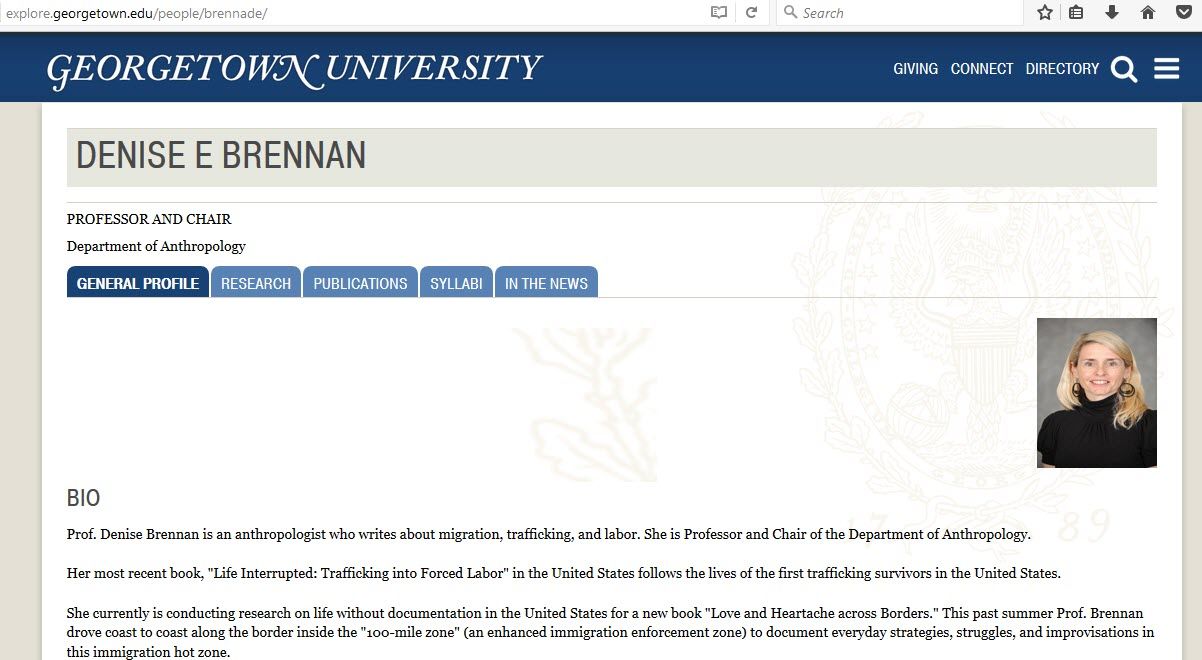Open the Giving menu item
The height and width of the screenshot is (660, 1202).
[915, 69]
